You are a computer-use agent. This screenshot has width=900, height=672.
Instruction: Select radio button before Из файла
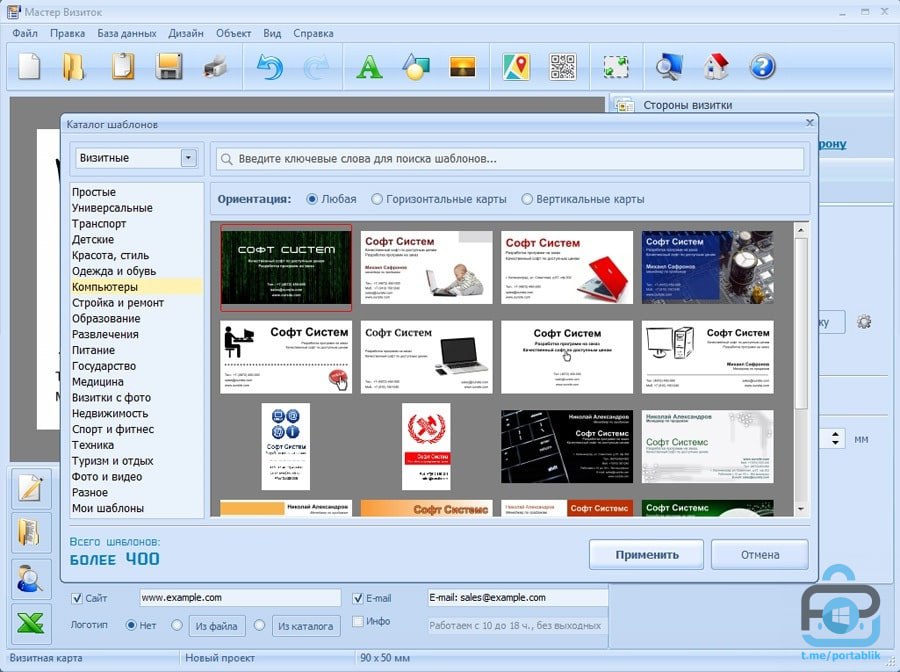pyautogui.click(x=177, y=625)
